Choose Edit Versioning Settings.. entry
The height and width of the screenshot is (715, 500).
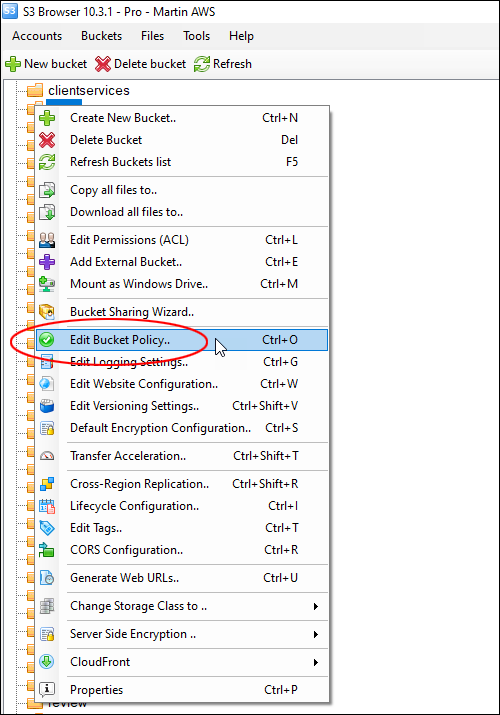pyautogui.click(x=182, y=406)
